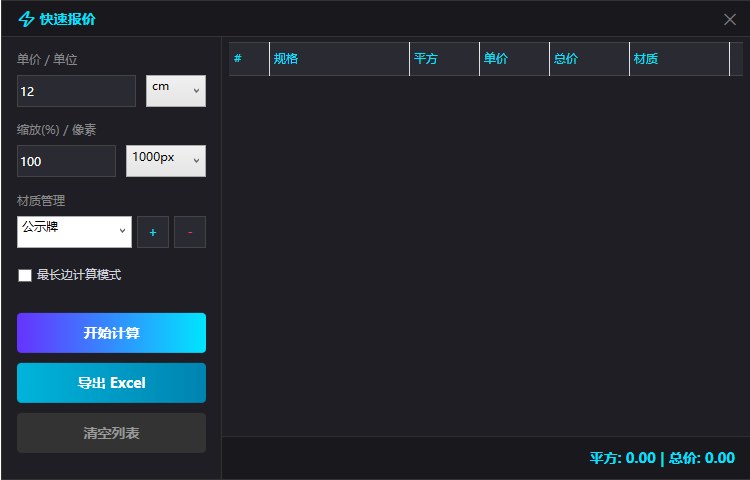Click the lightning bolt quick quote icon
This screenshot has height=480, width=750.
26,19
